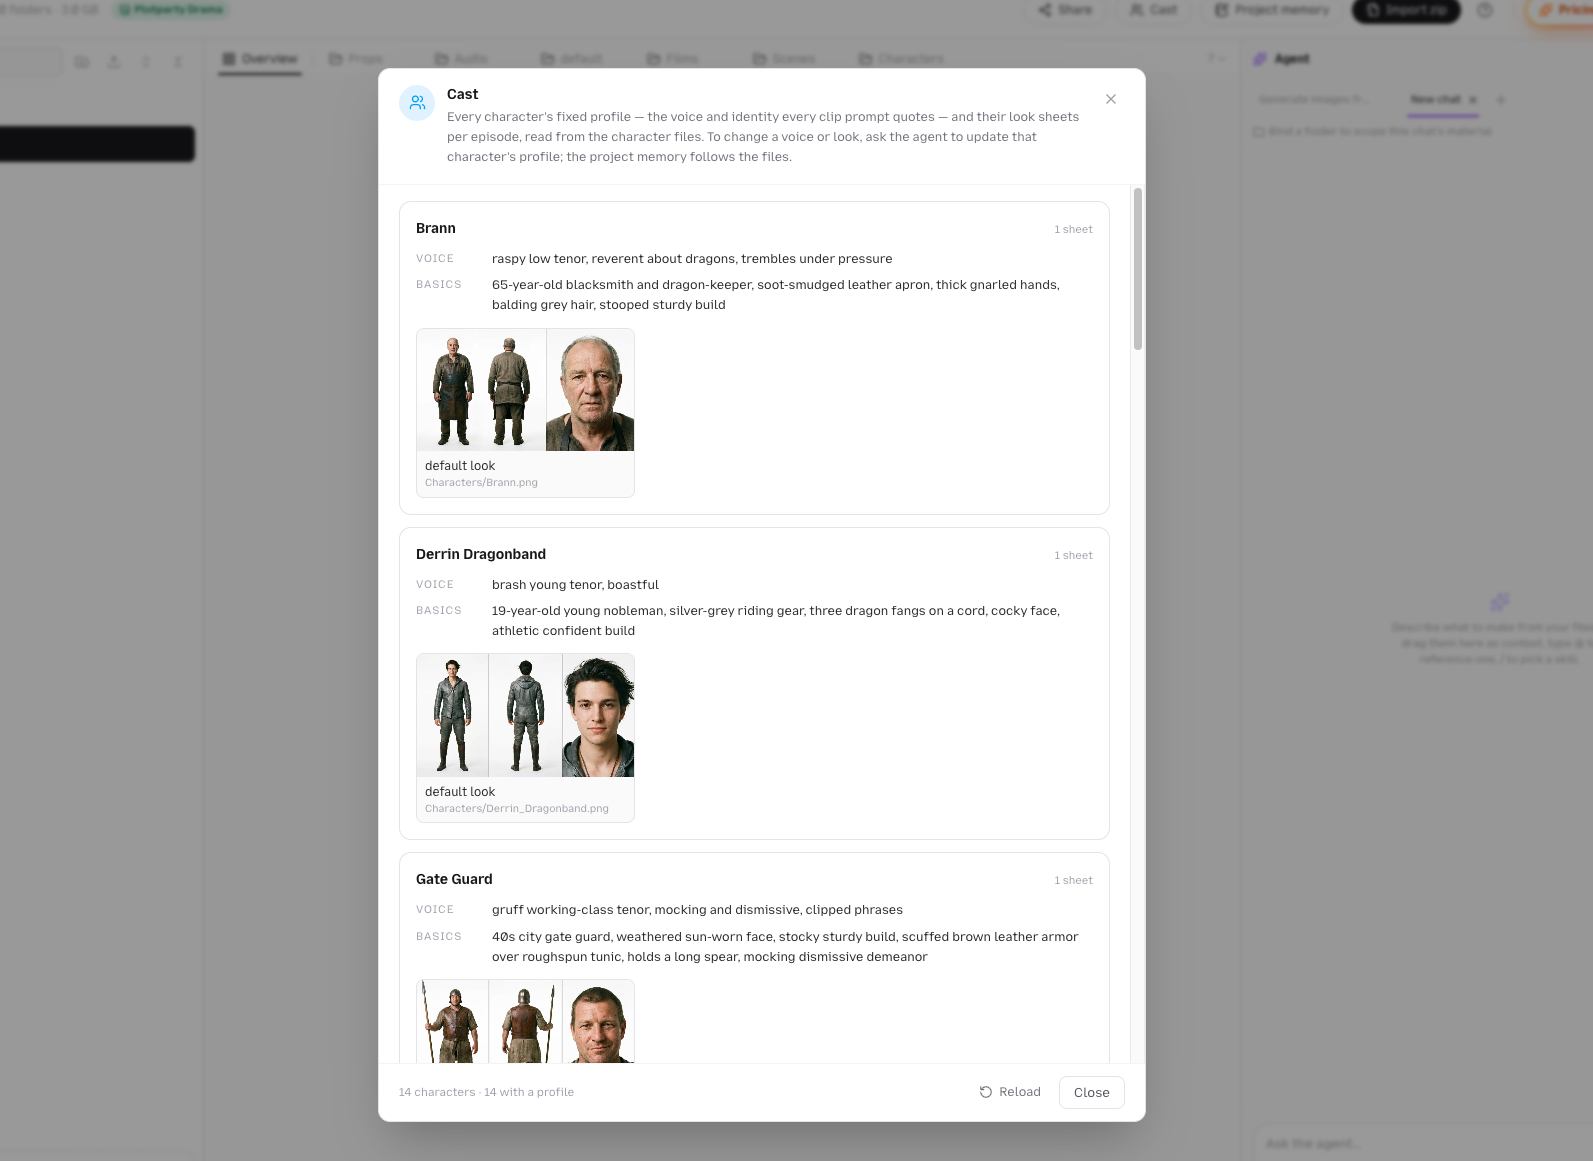Image resolution: width=1593 pixels, height=1161 pixels.
Task: Click 'Bind a folder to scope this chat's material'
Action: [1372, 131]
